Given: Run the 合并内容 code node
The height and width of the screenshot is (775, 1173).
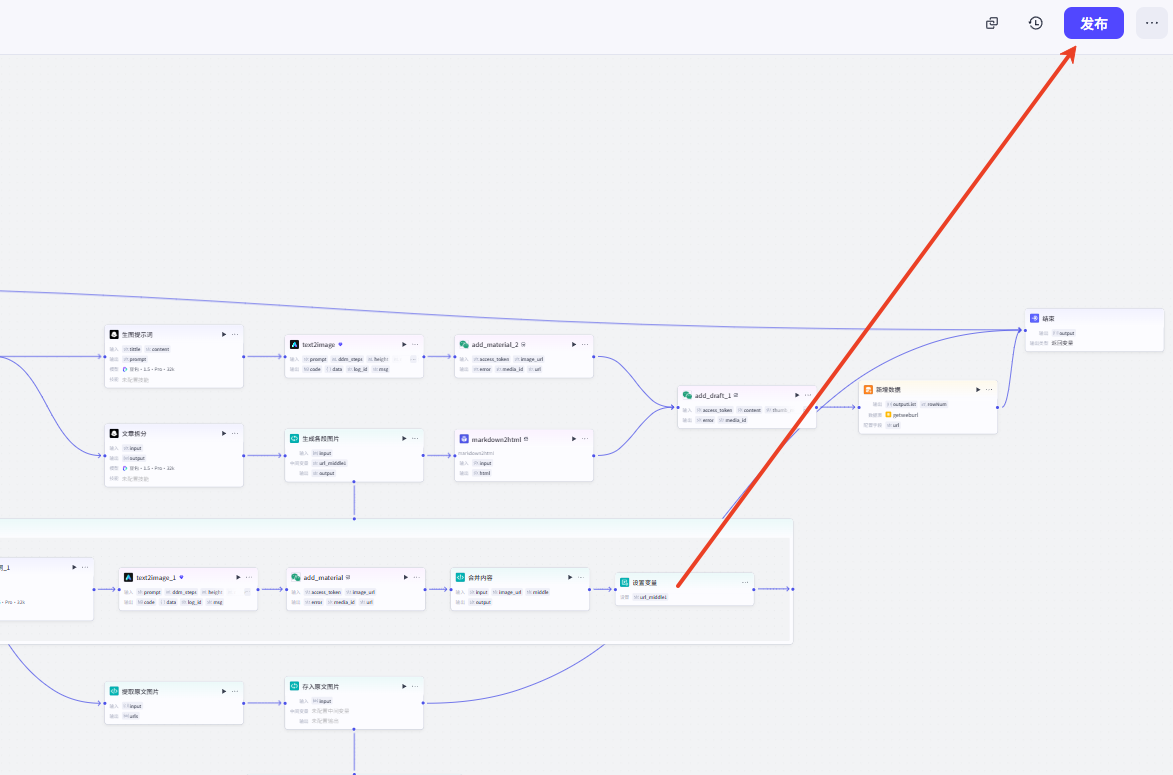Looking at the screenshot, I should coord(570,578).
